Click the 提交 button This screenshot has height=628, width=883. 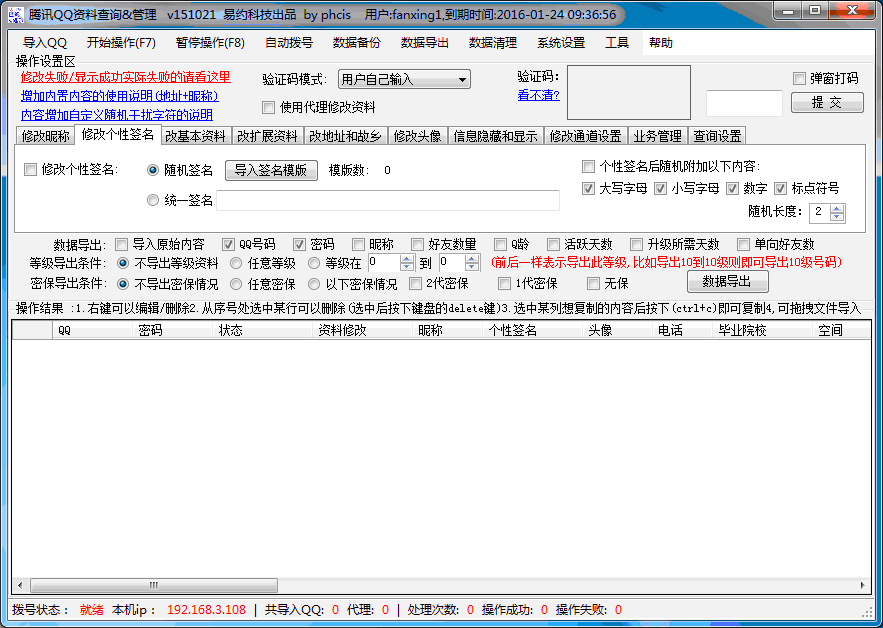pyautogui.click(x=827, y=103)
